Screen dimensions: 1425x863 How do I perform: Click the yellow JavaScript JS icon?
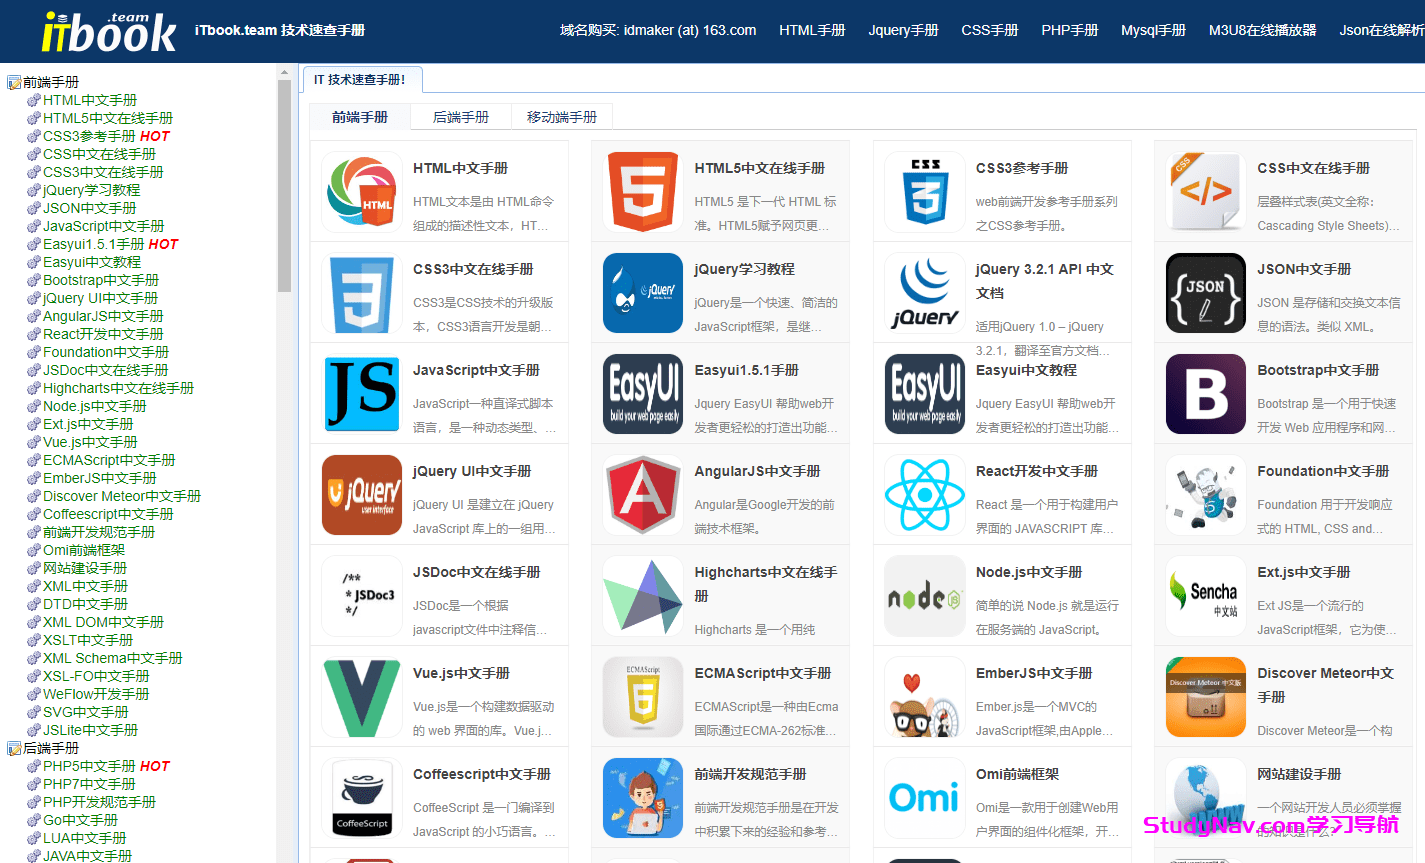click(360, 394)
